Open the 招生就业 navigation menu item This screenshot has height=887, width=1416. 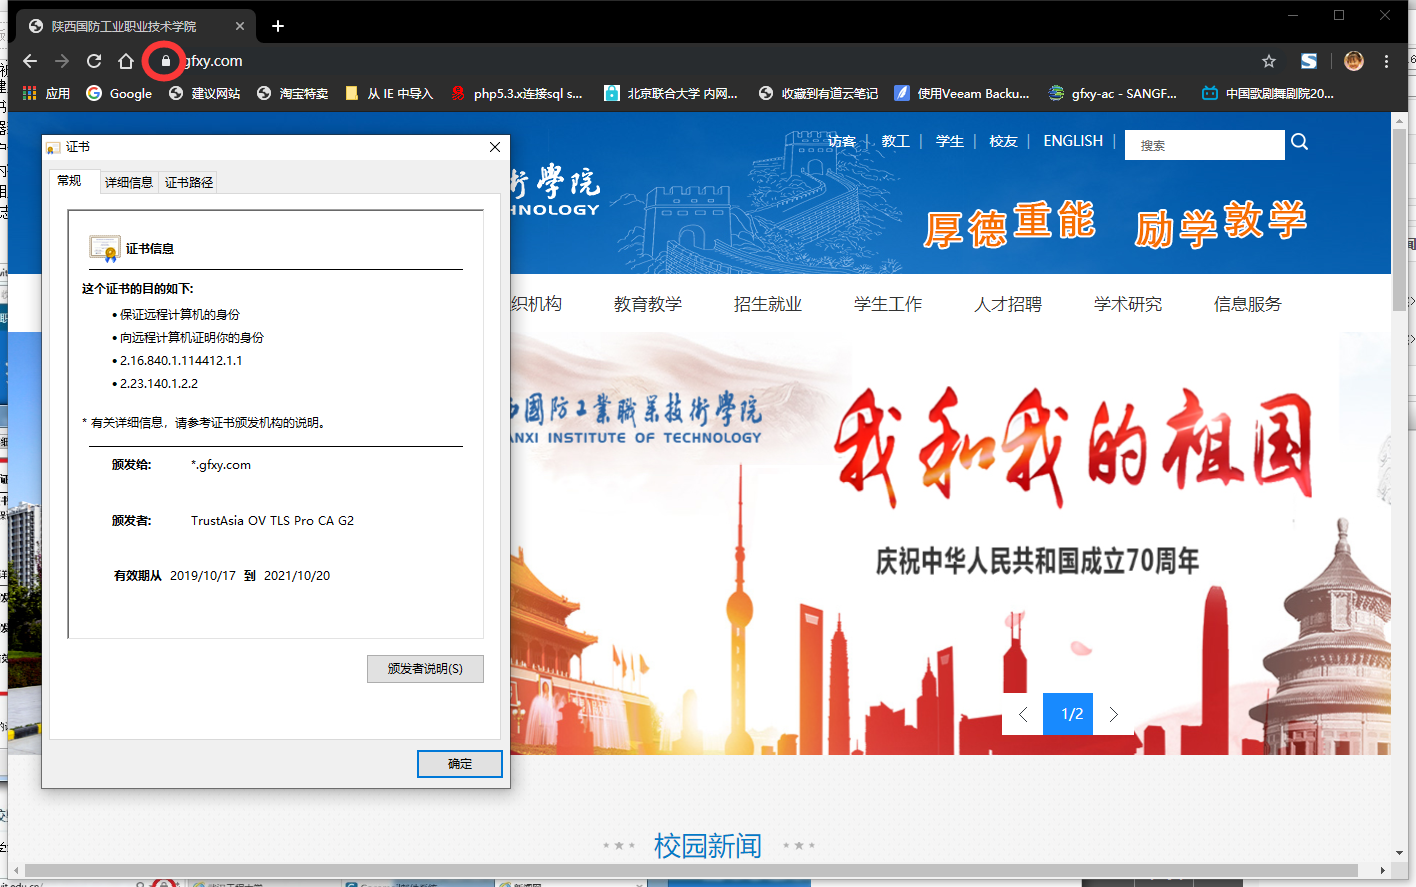pyautogui.click(x=767, y=304)
